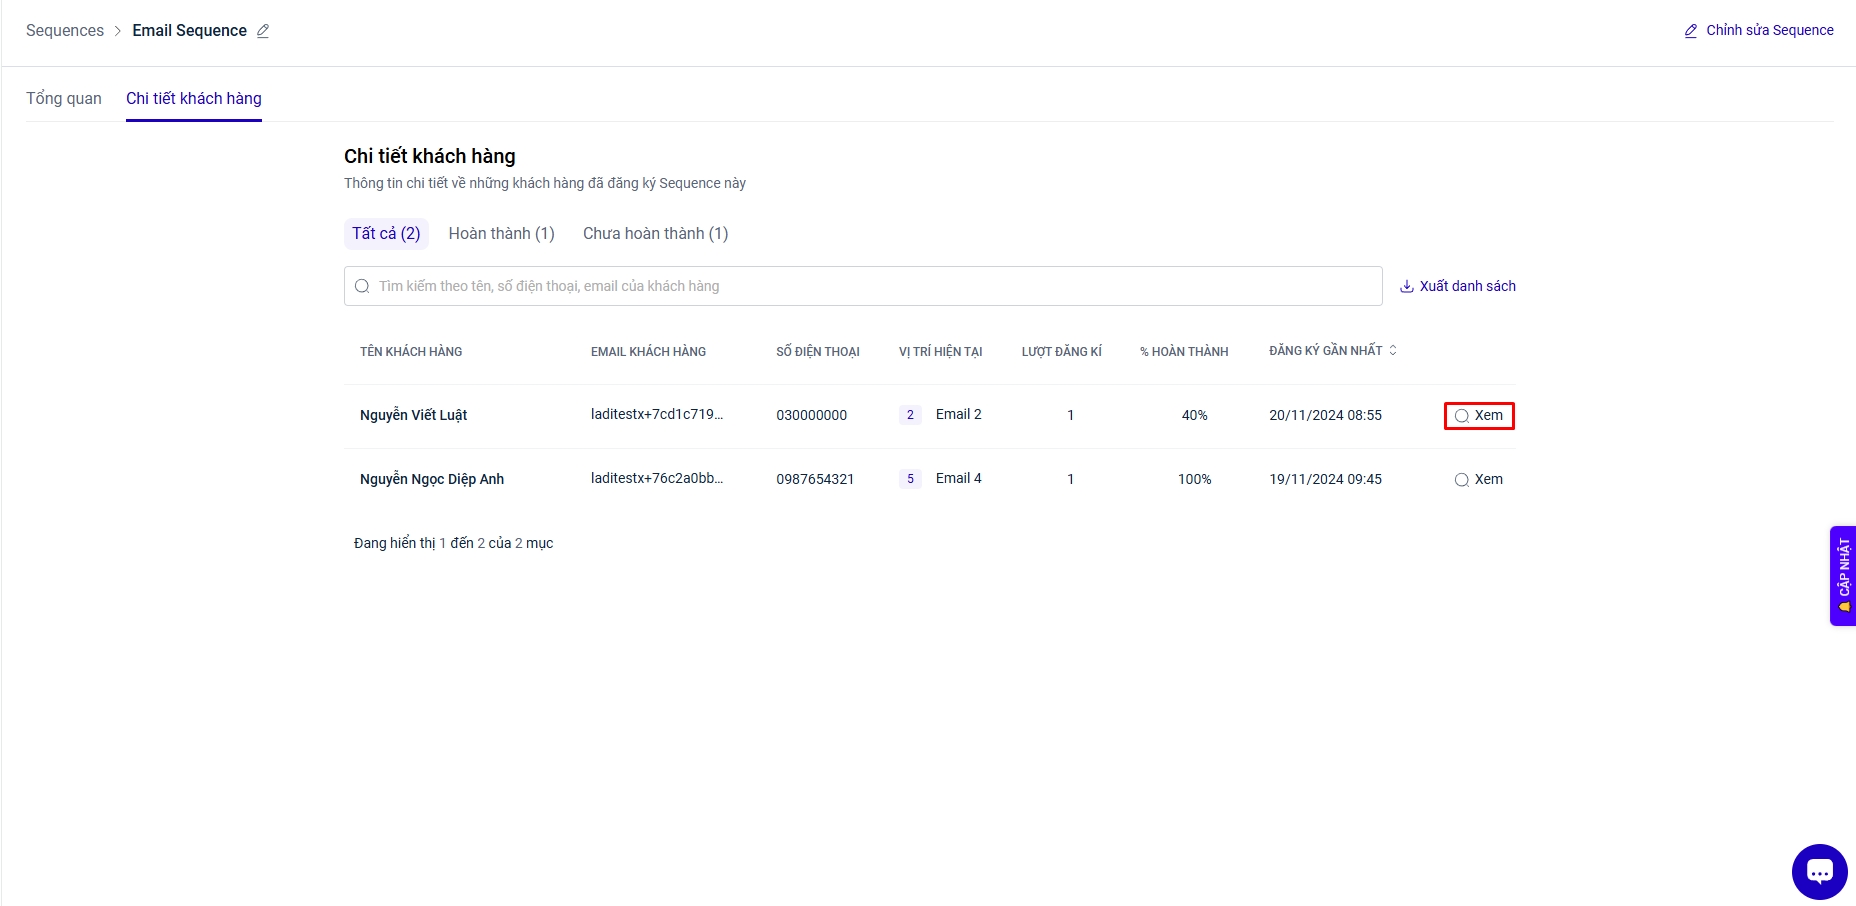Viewport: 1856px width, 906px height.
Task: Open the chat support bubble icon
Action: 1819,871
